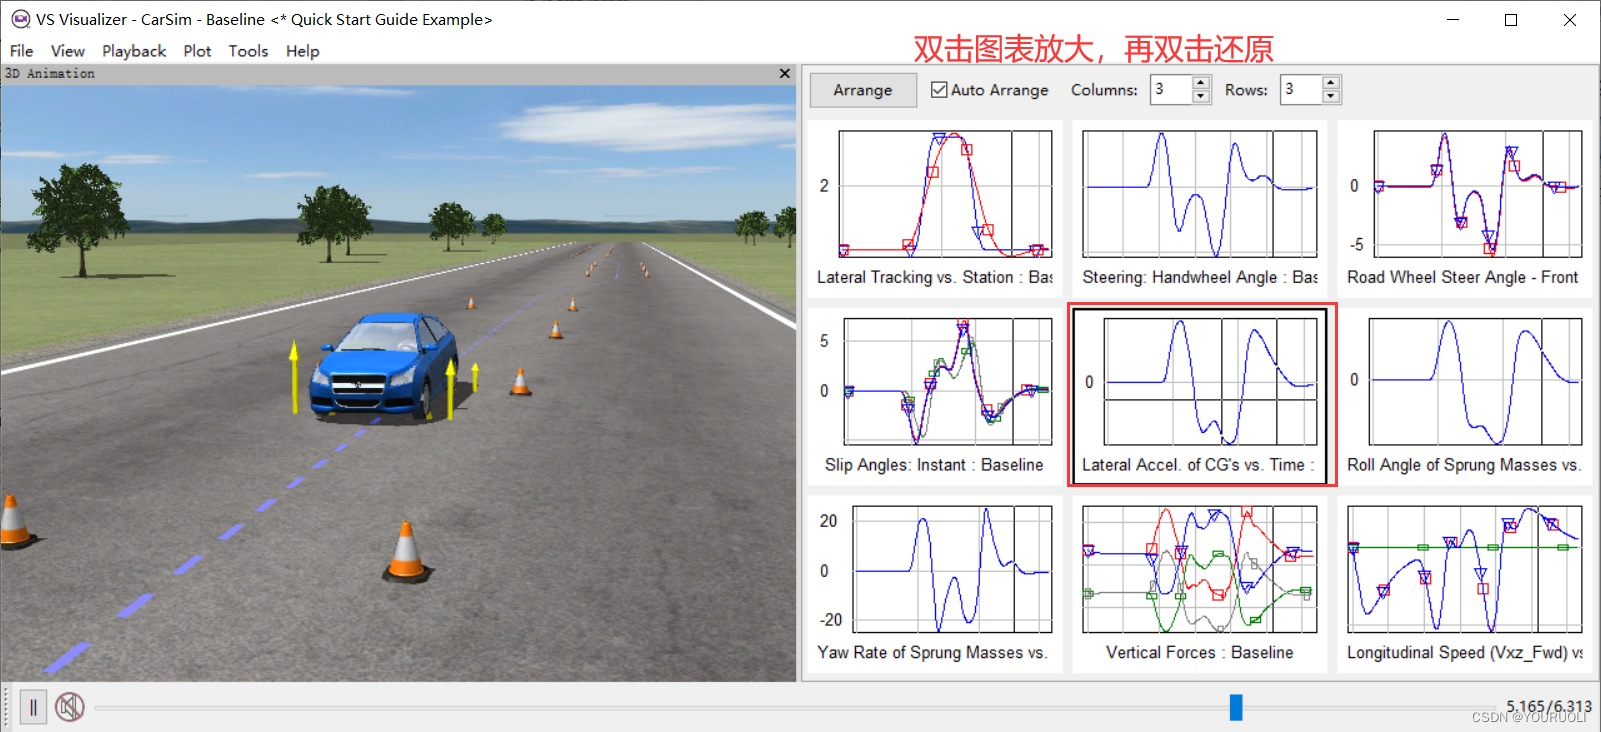Toggle the Auto Arrange checkbox
Viewport: 1601px width, 732px height.
[x=939, y=90]
